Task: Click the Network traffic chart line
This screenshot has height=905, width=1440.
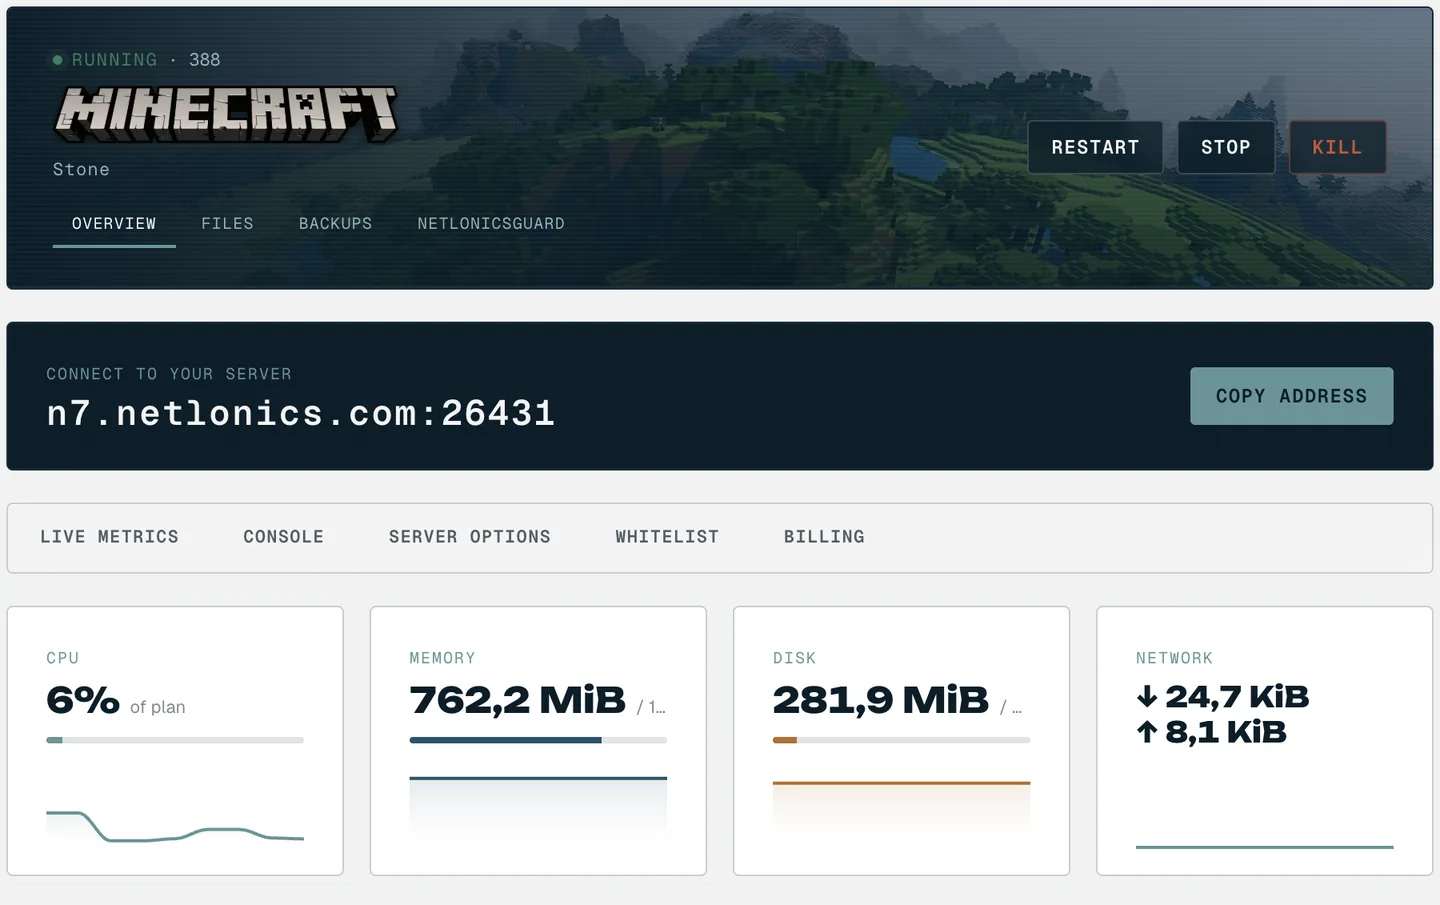Action: click(1264, 847)
